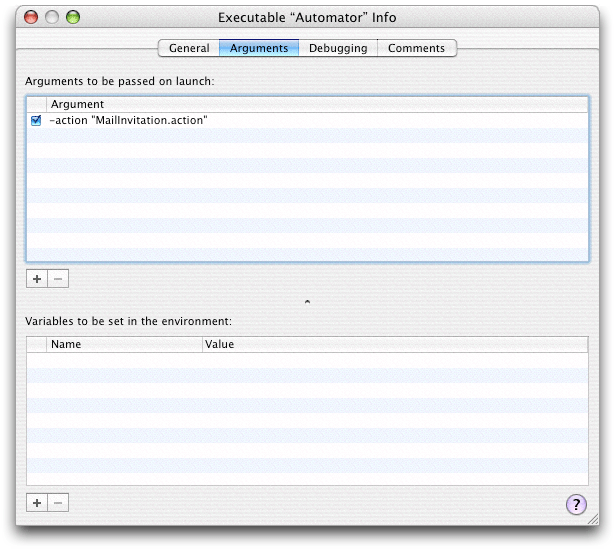This screenshot has height=550, width=615.
Task: Select the -action "MailInvitation.action" argument row
Action: point(300,120)
